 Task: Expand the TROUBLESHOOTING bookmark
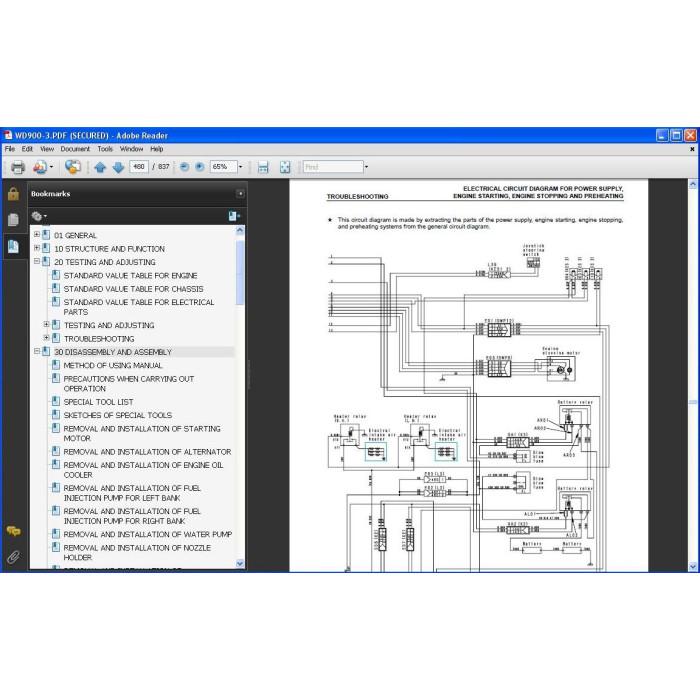pyautogui.click(x=46, y=338)
